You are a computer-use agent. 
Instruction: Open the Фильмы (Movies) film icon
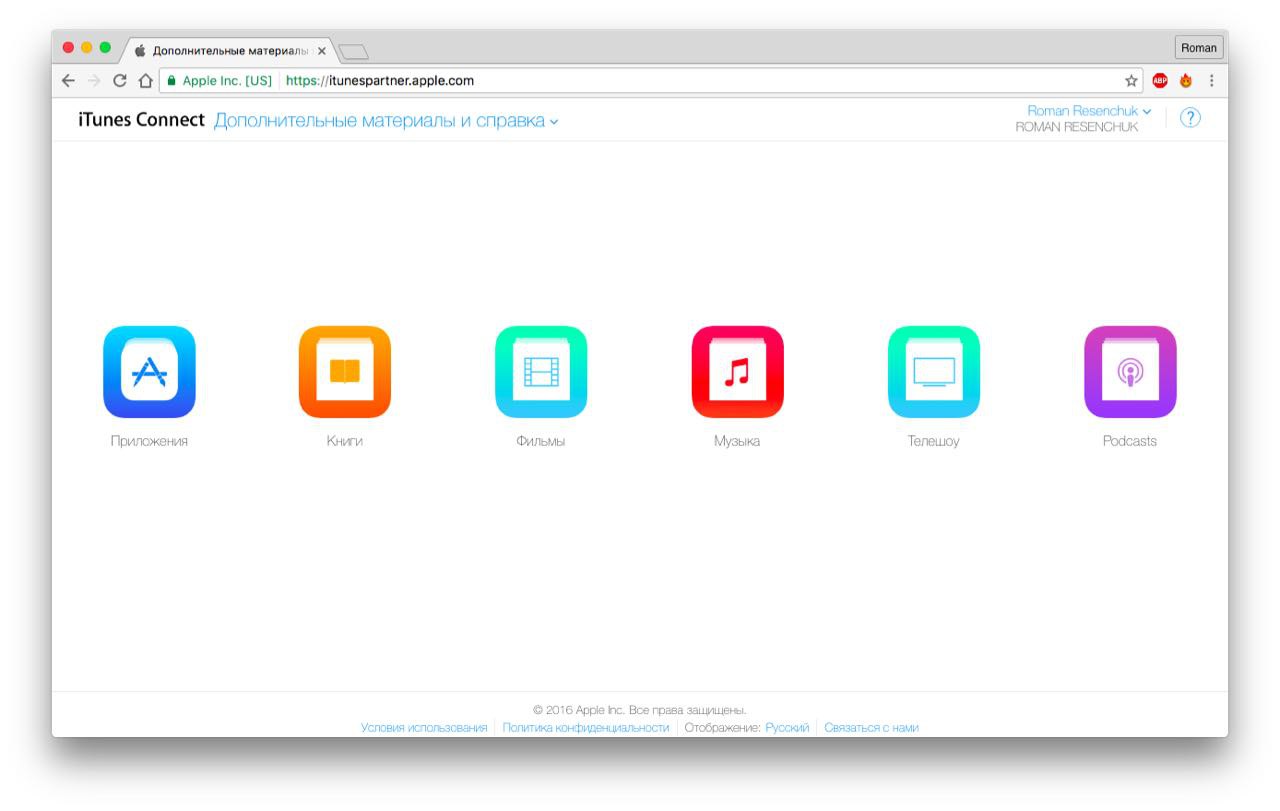[x=541, y=372]
